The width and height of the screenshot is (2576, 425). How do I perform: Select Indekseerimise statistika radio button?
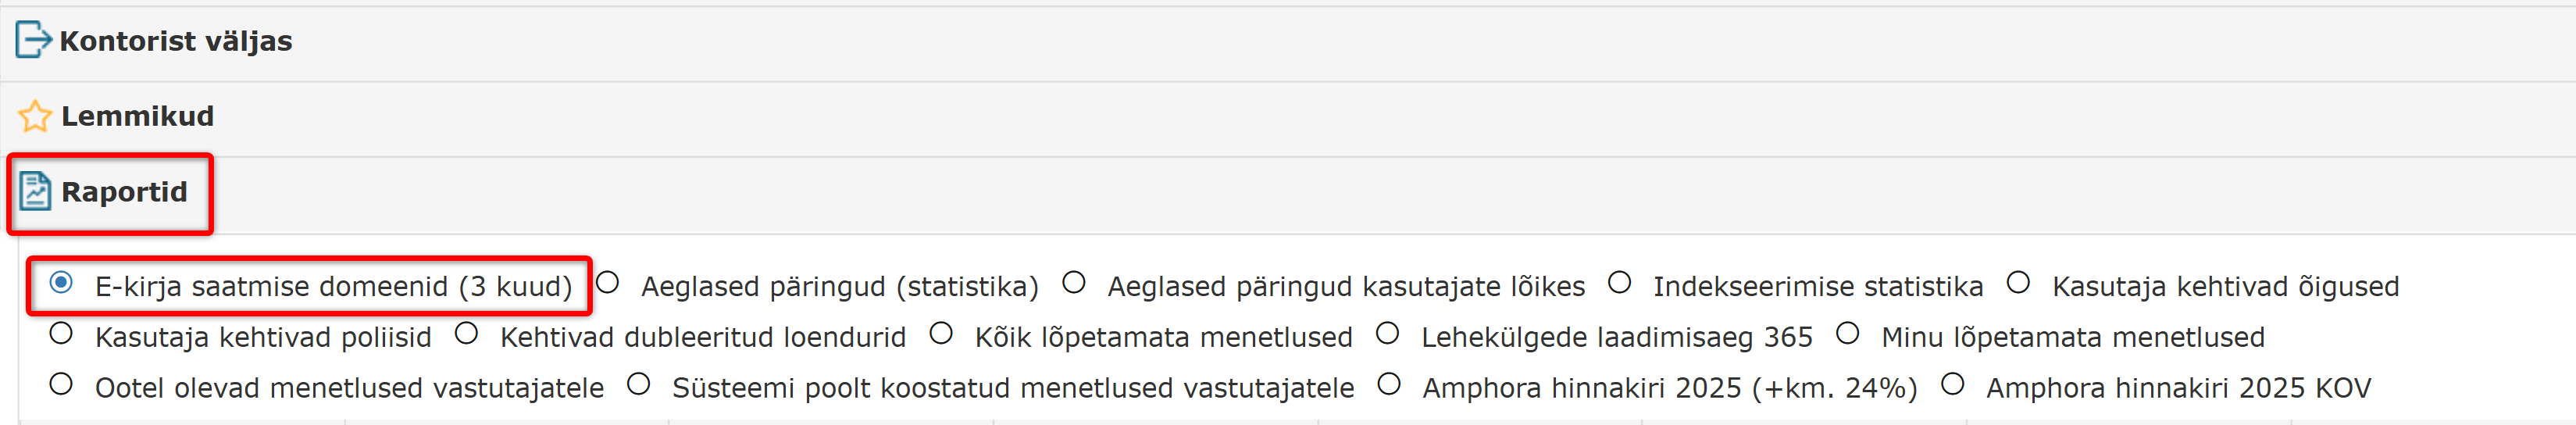pyautogui.click(x=1620, y=283)
